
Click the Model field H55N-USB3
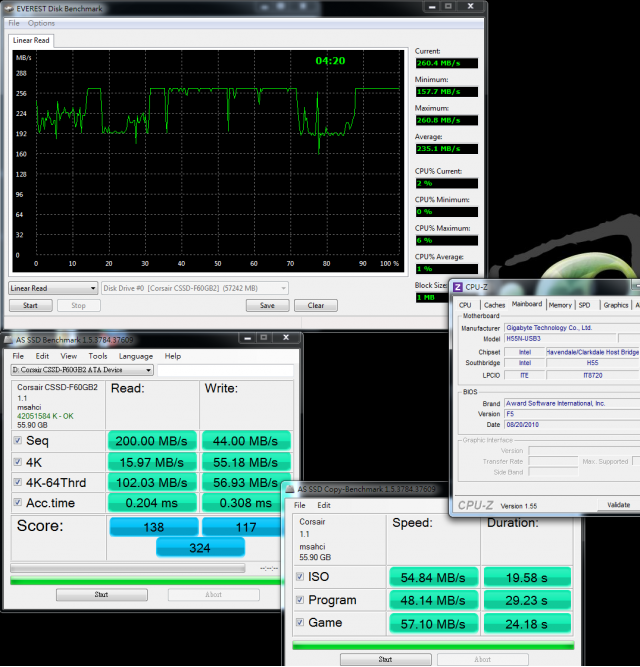pyautogui.click(x=560, y=338)
